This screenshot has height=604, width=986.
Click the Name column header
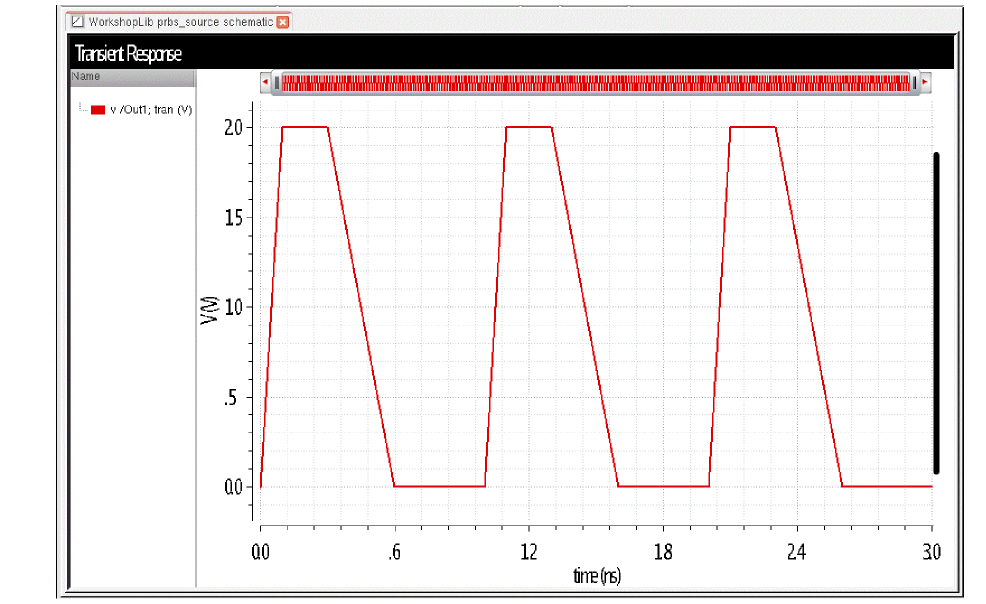coord(132,77)
